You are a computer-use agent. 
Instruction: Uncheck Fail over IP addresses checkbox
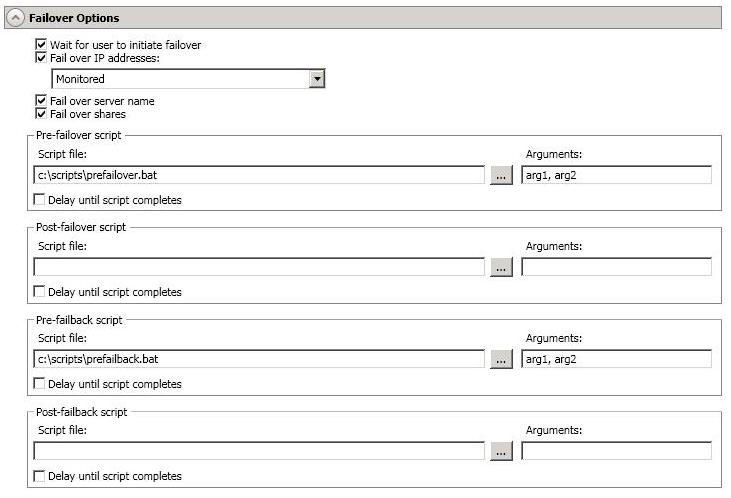(x=41, y=57)
